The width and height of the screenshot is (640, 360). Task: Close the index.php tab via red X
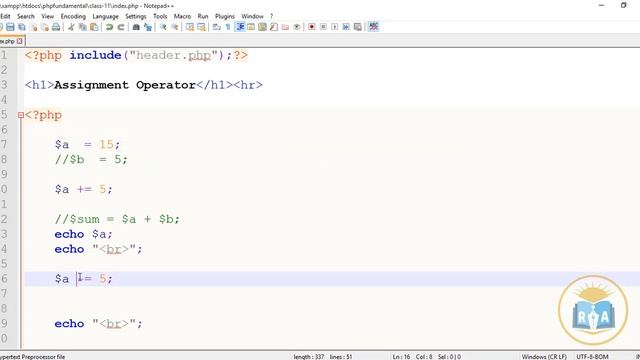[20, 41]
